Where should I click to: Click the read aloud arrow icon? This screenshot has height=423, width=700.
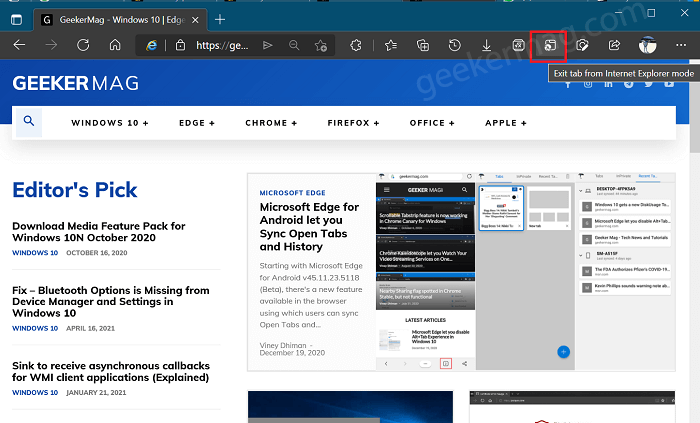267,45
